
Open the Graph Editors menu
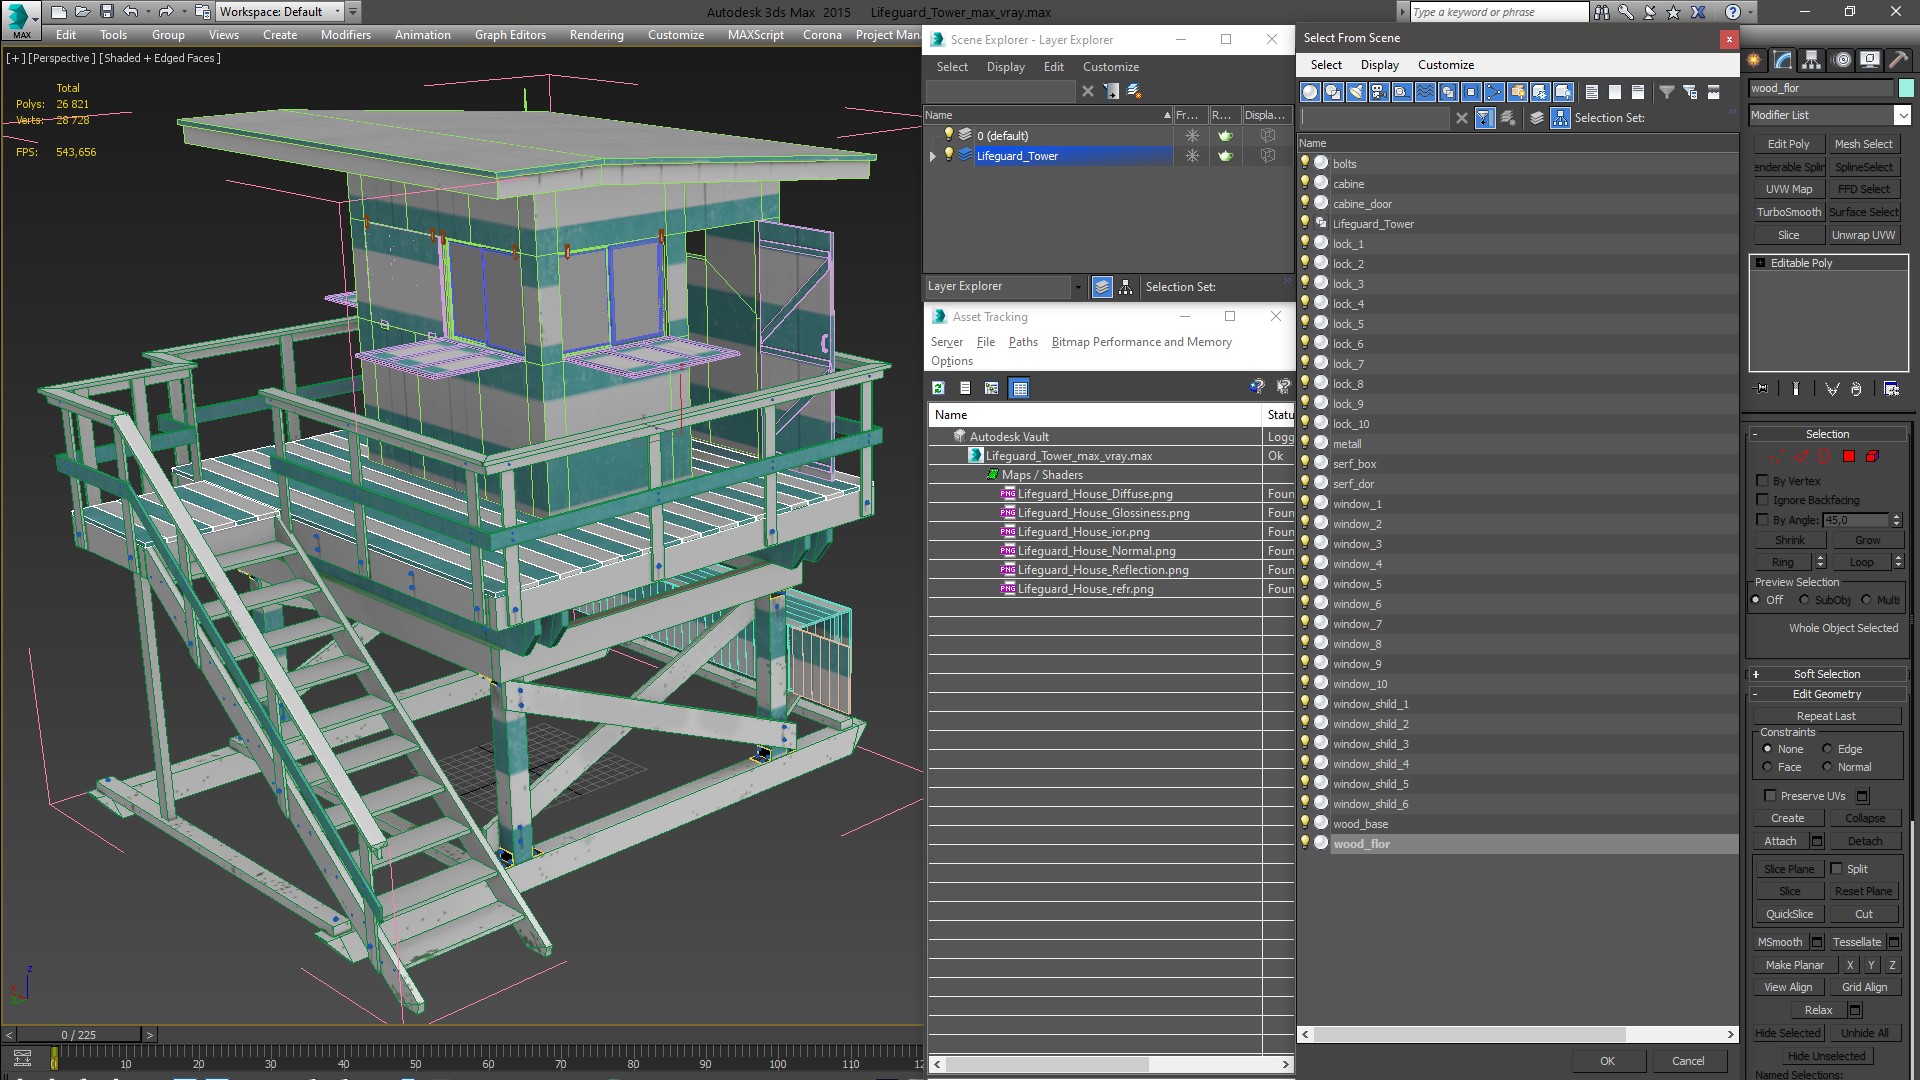click(x=510, y=35)
